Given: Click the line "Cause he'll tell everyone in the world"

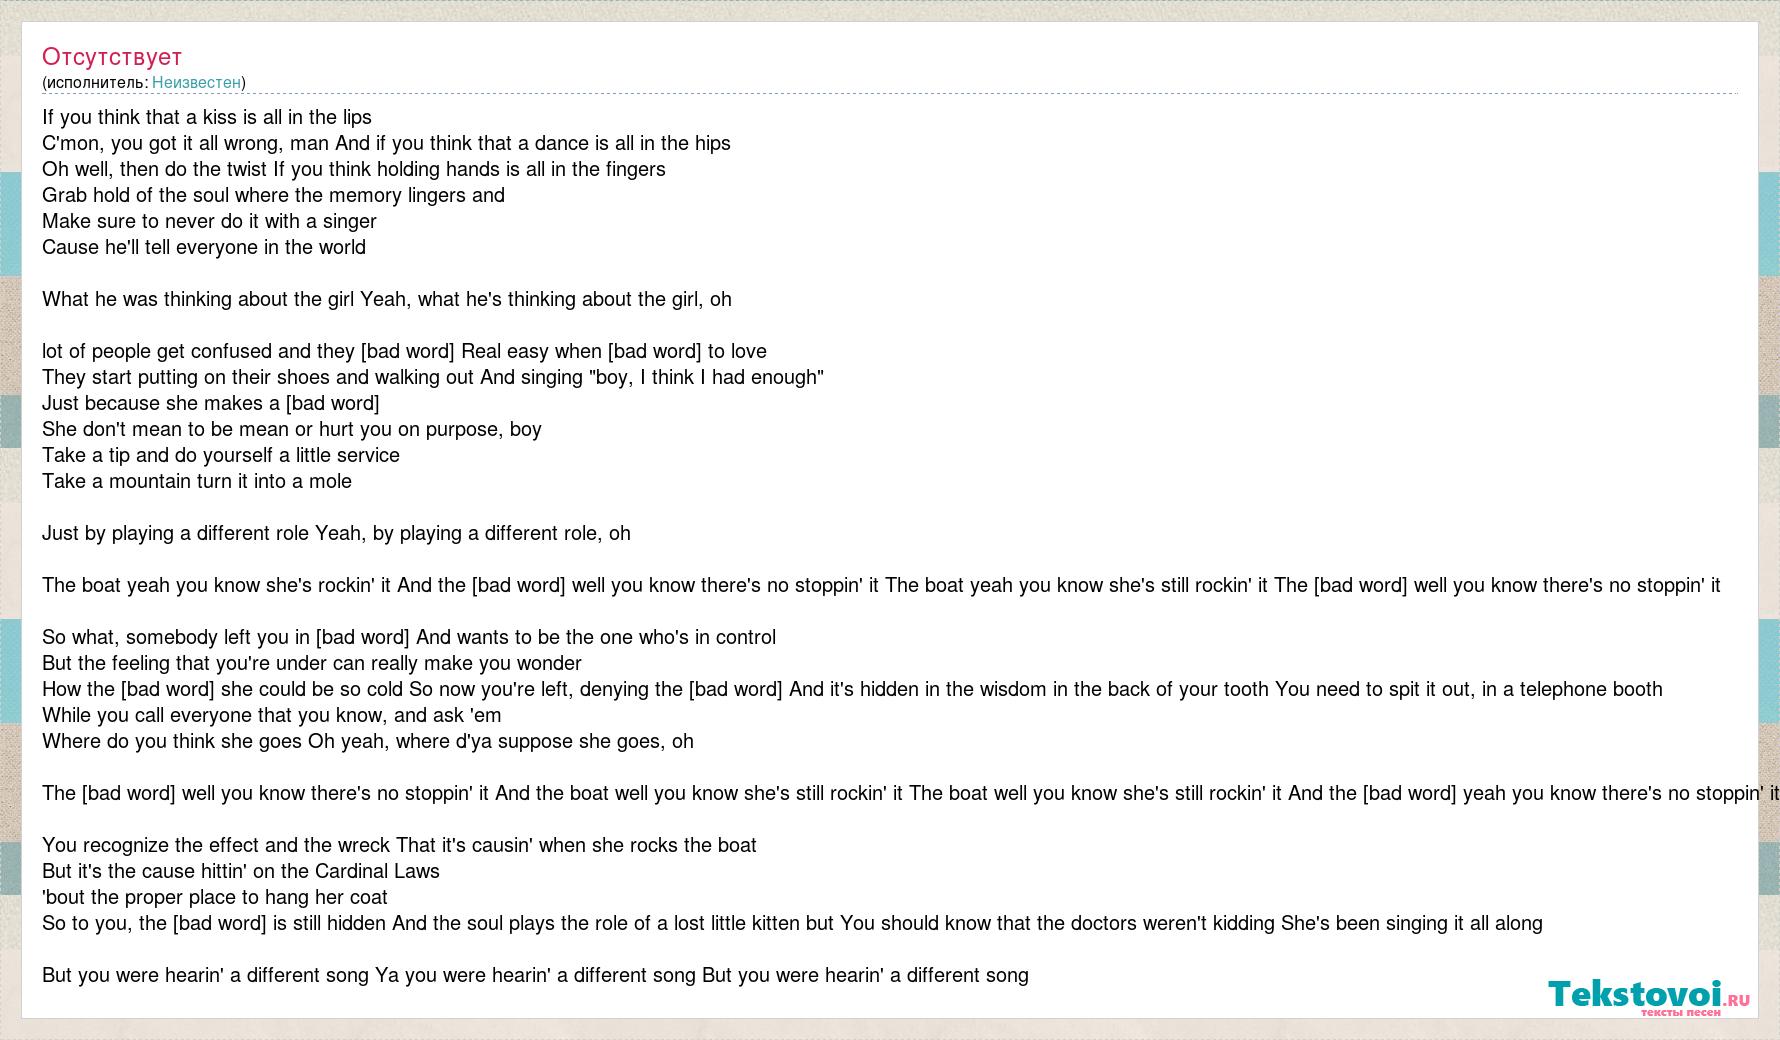Looking at the screenshot, I should (204, 247).
